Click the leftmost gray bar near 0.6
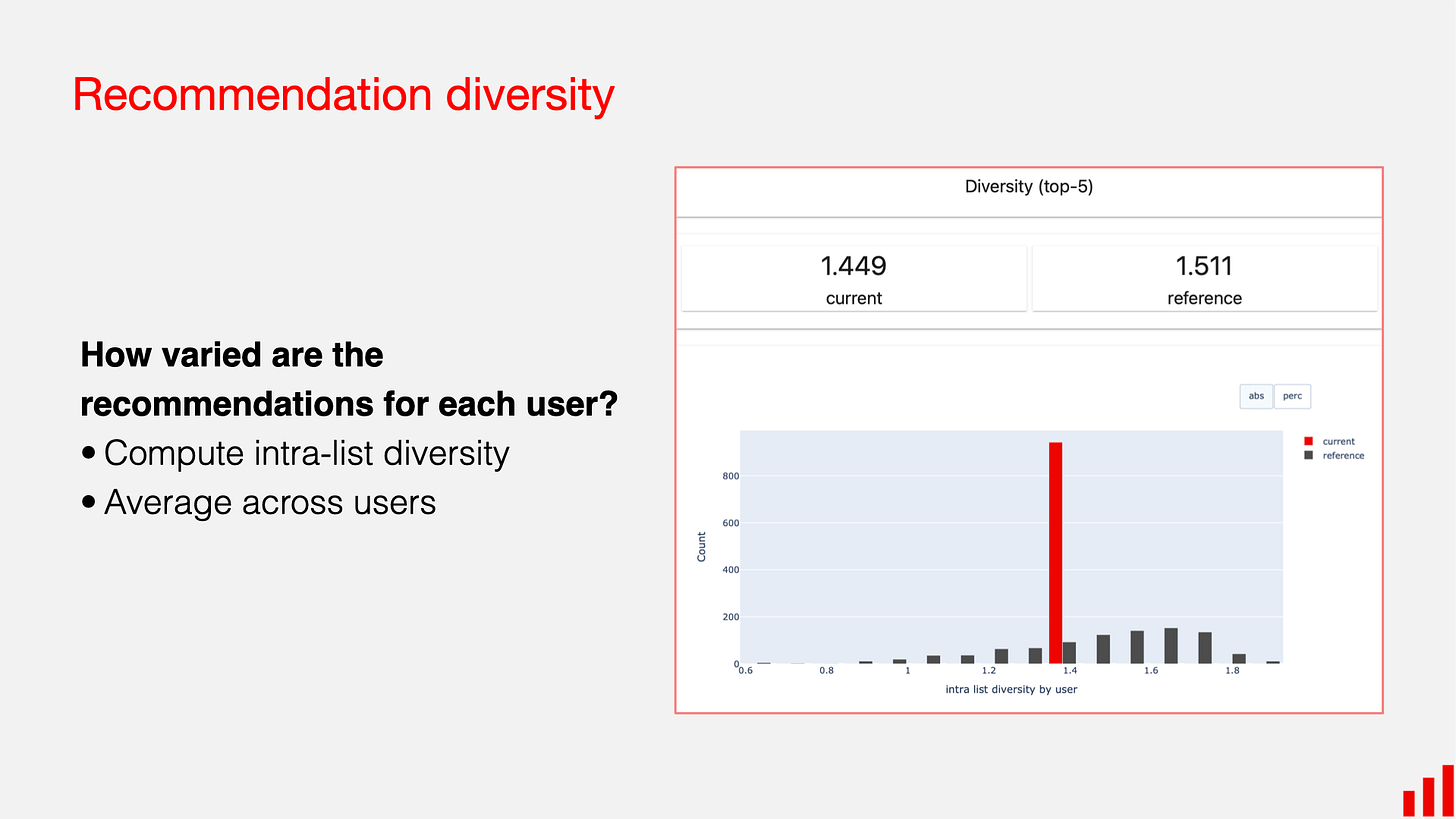 coord(763,661)
